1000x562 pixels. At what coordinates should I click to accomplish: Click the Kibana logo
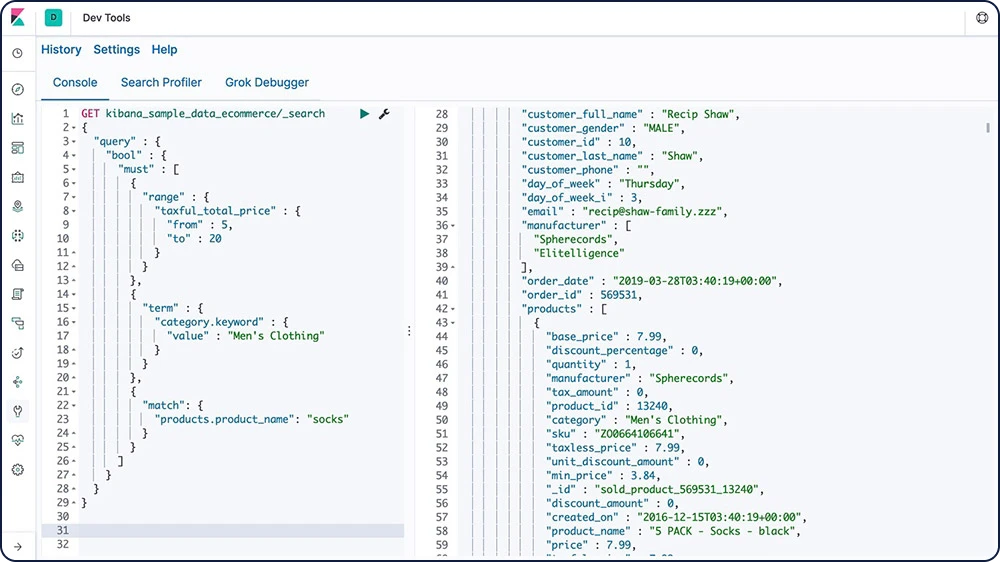pos(17,17)
